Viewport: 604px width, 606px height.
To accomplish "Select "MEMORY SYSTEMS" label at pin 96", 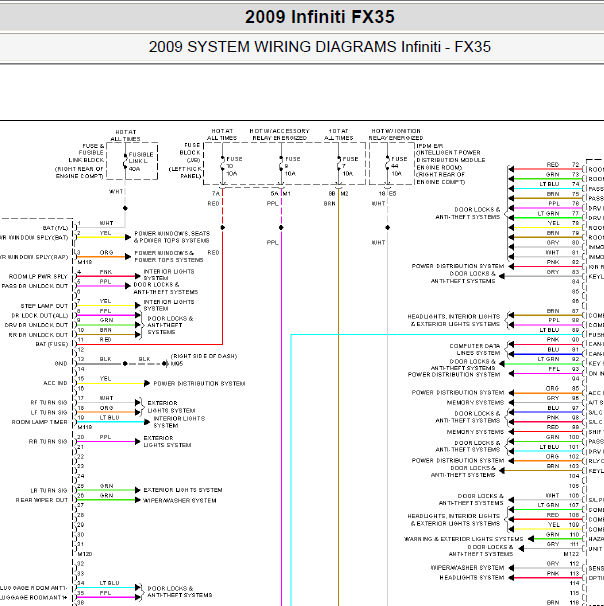I will click(x=475, y=403).
